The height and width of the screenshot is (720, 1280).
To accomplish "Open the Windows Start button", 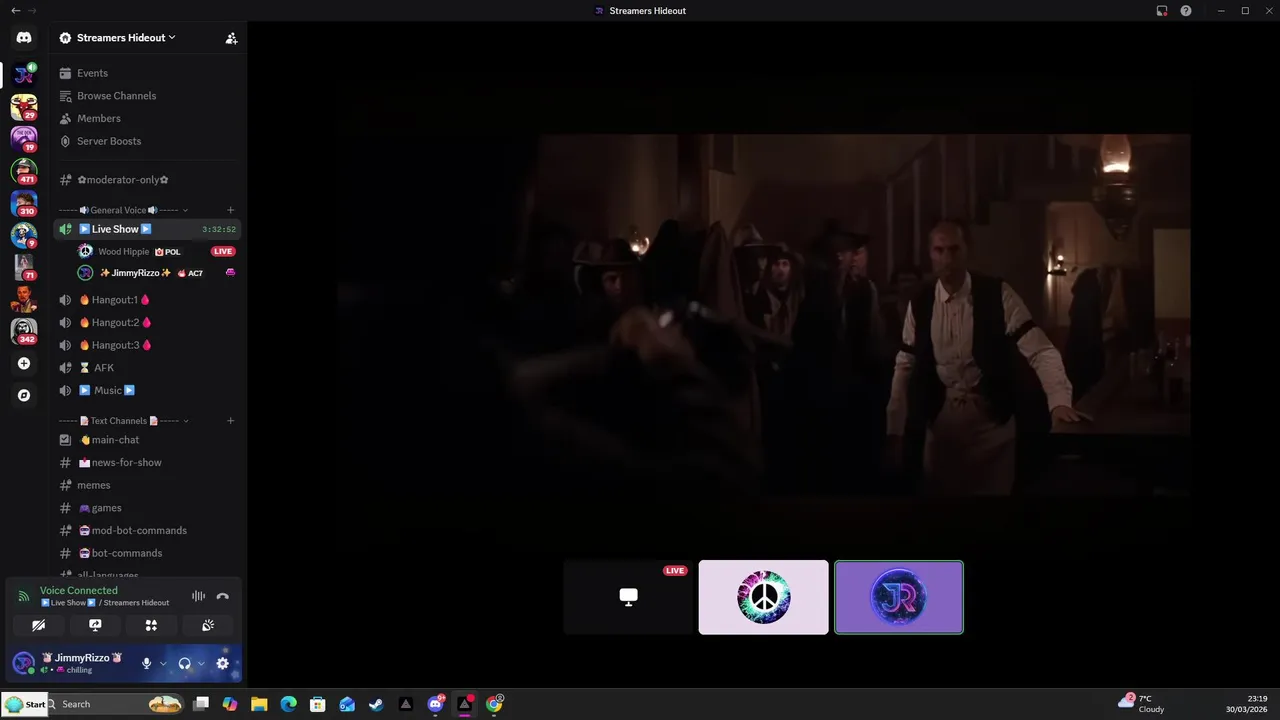I will point(24,704).
